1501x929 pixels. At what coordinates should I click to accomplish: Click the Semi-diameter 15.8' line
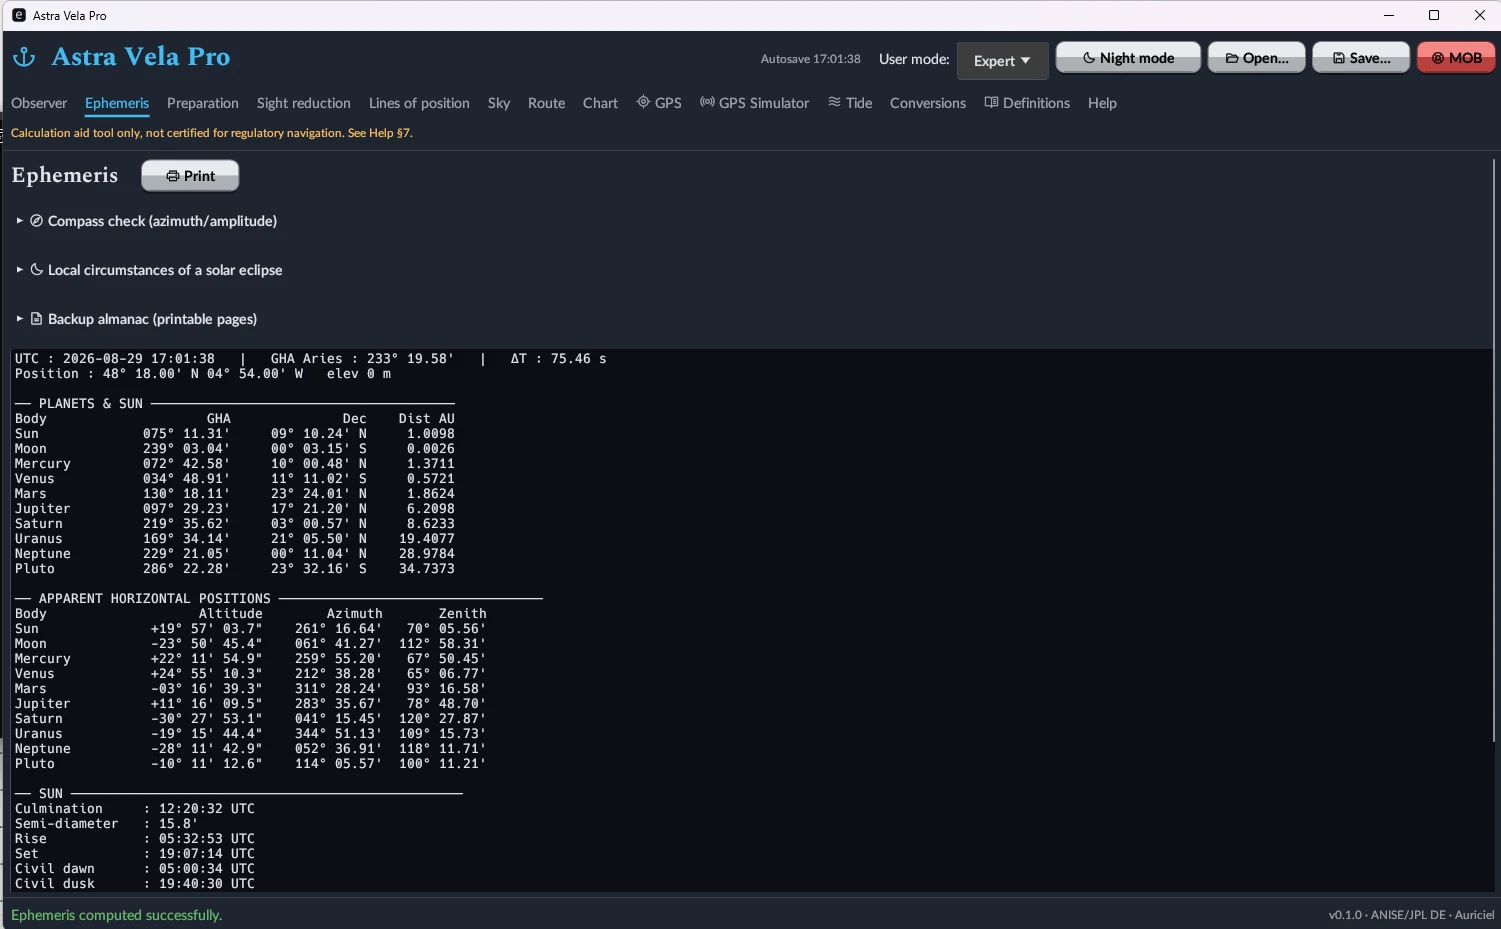(107, 824)
